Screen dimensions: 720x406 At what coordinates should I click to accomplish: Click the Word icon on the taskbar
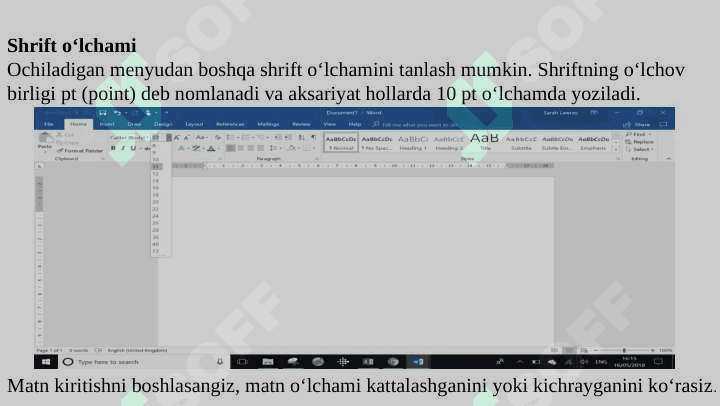pos(418,362)
